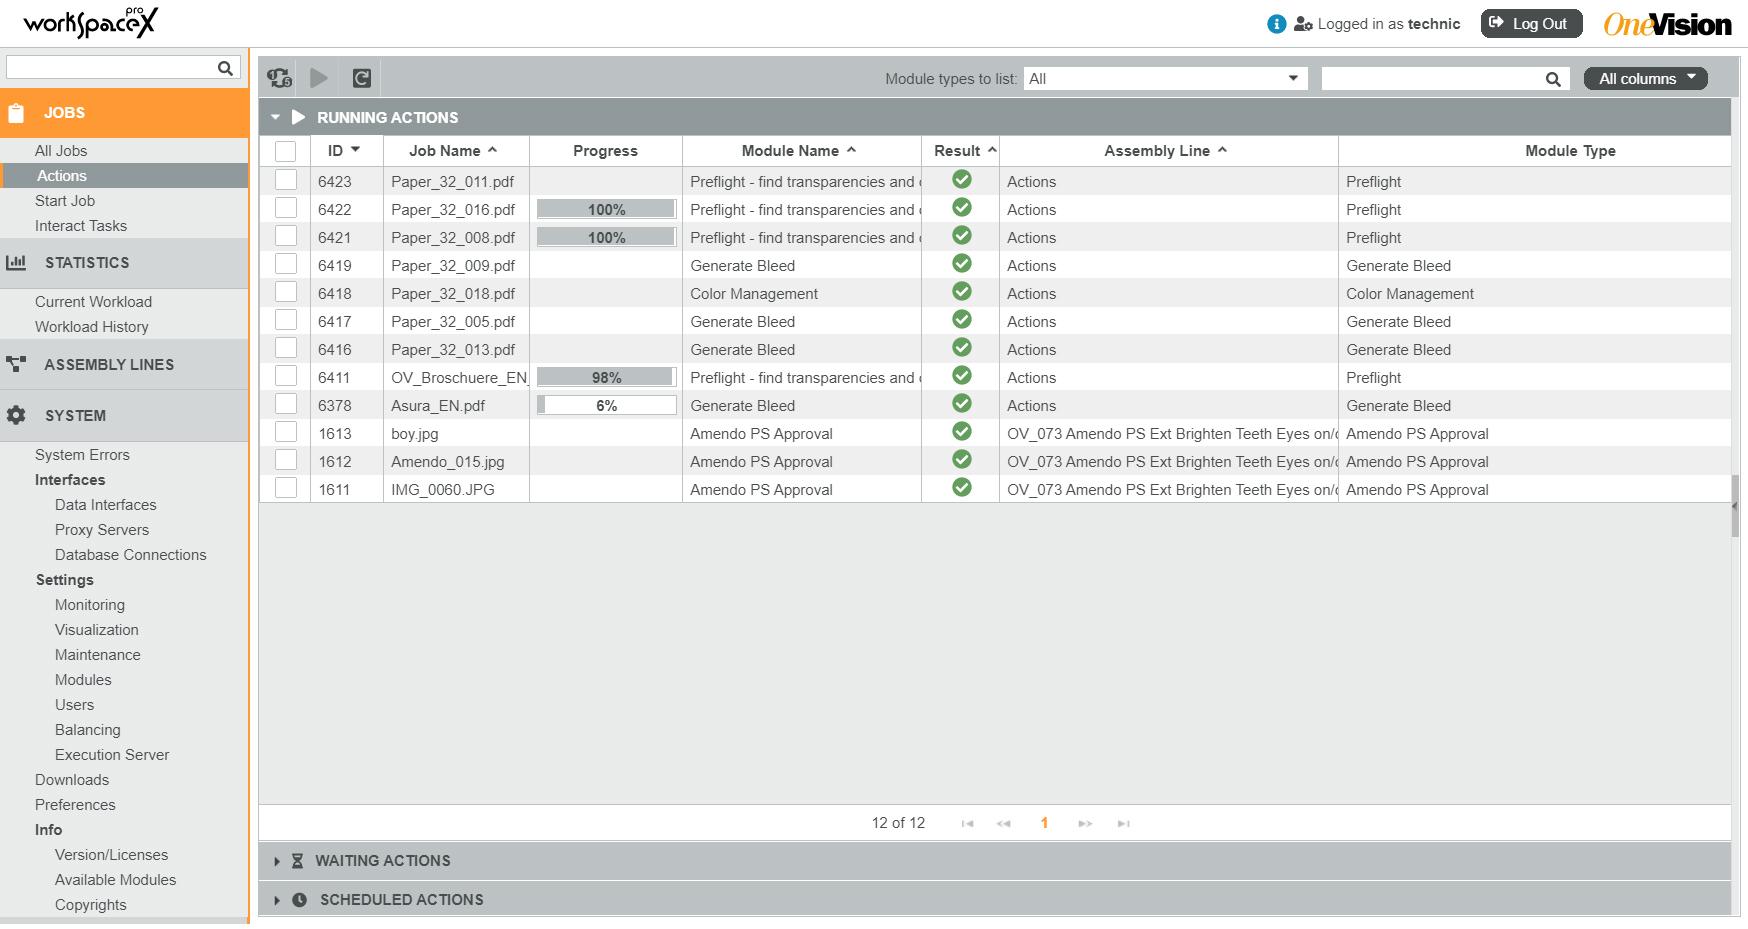Click the sidebar search input field
Image resolution: width=1748 pixels, height=929 pixels.
(110, 68)
